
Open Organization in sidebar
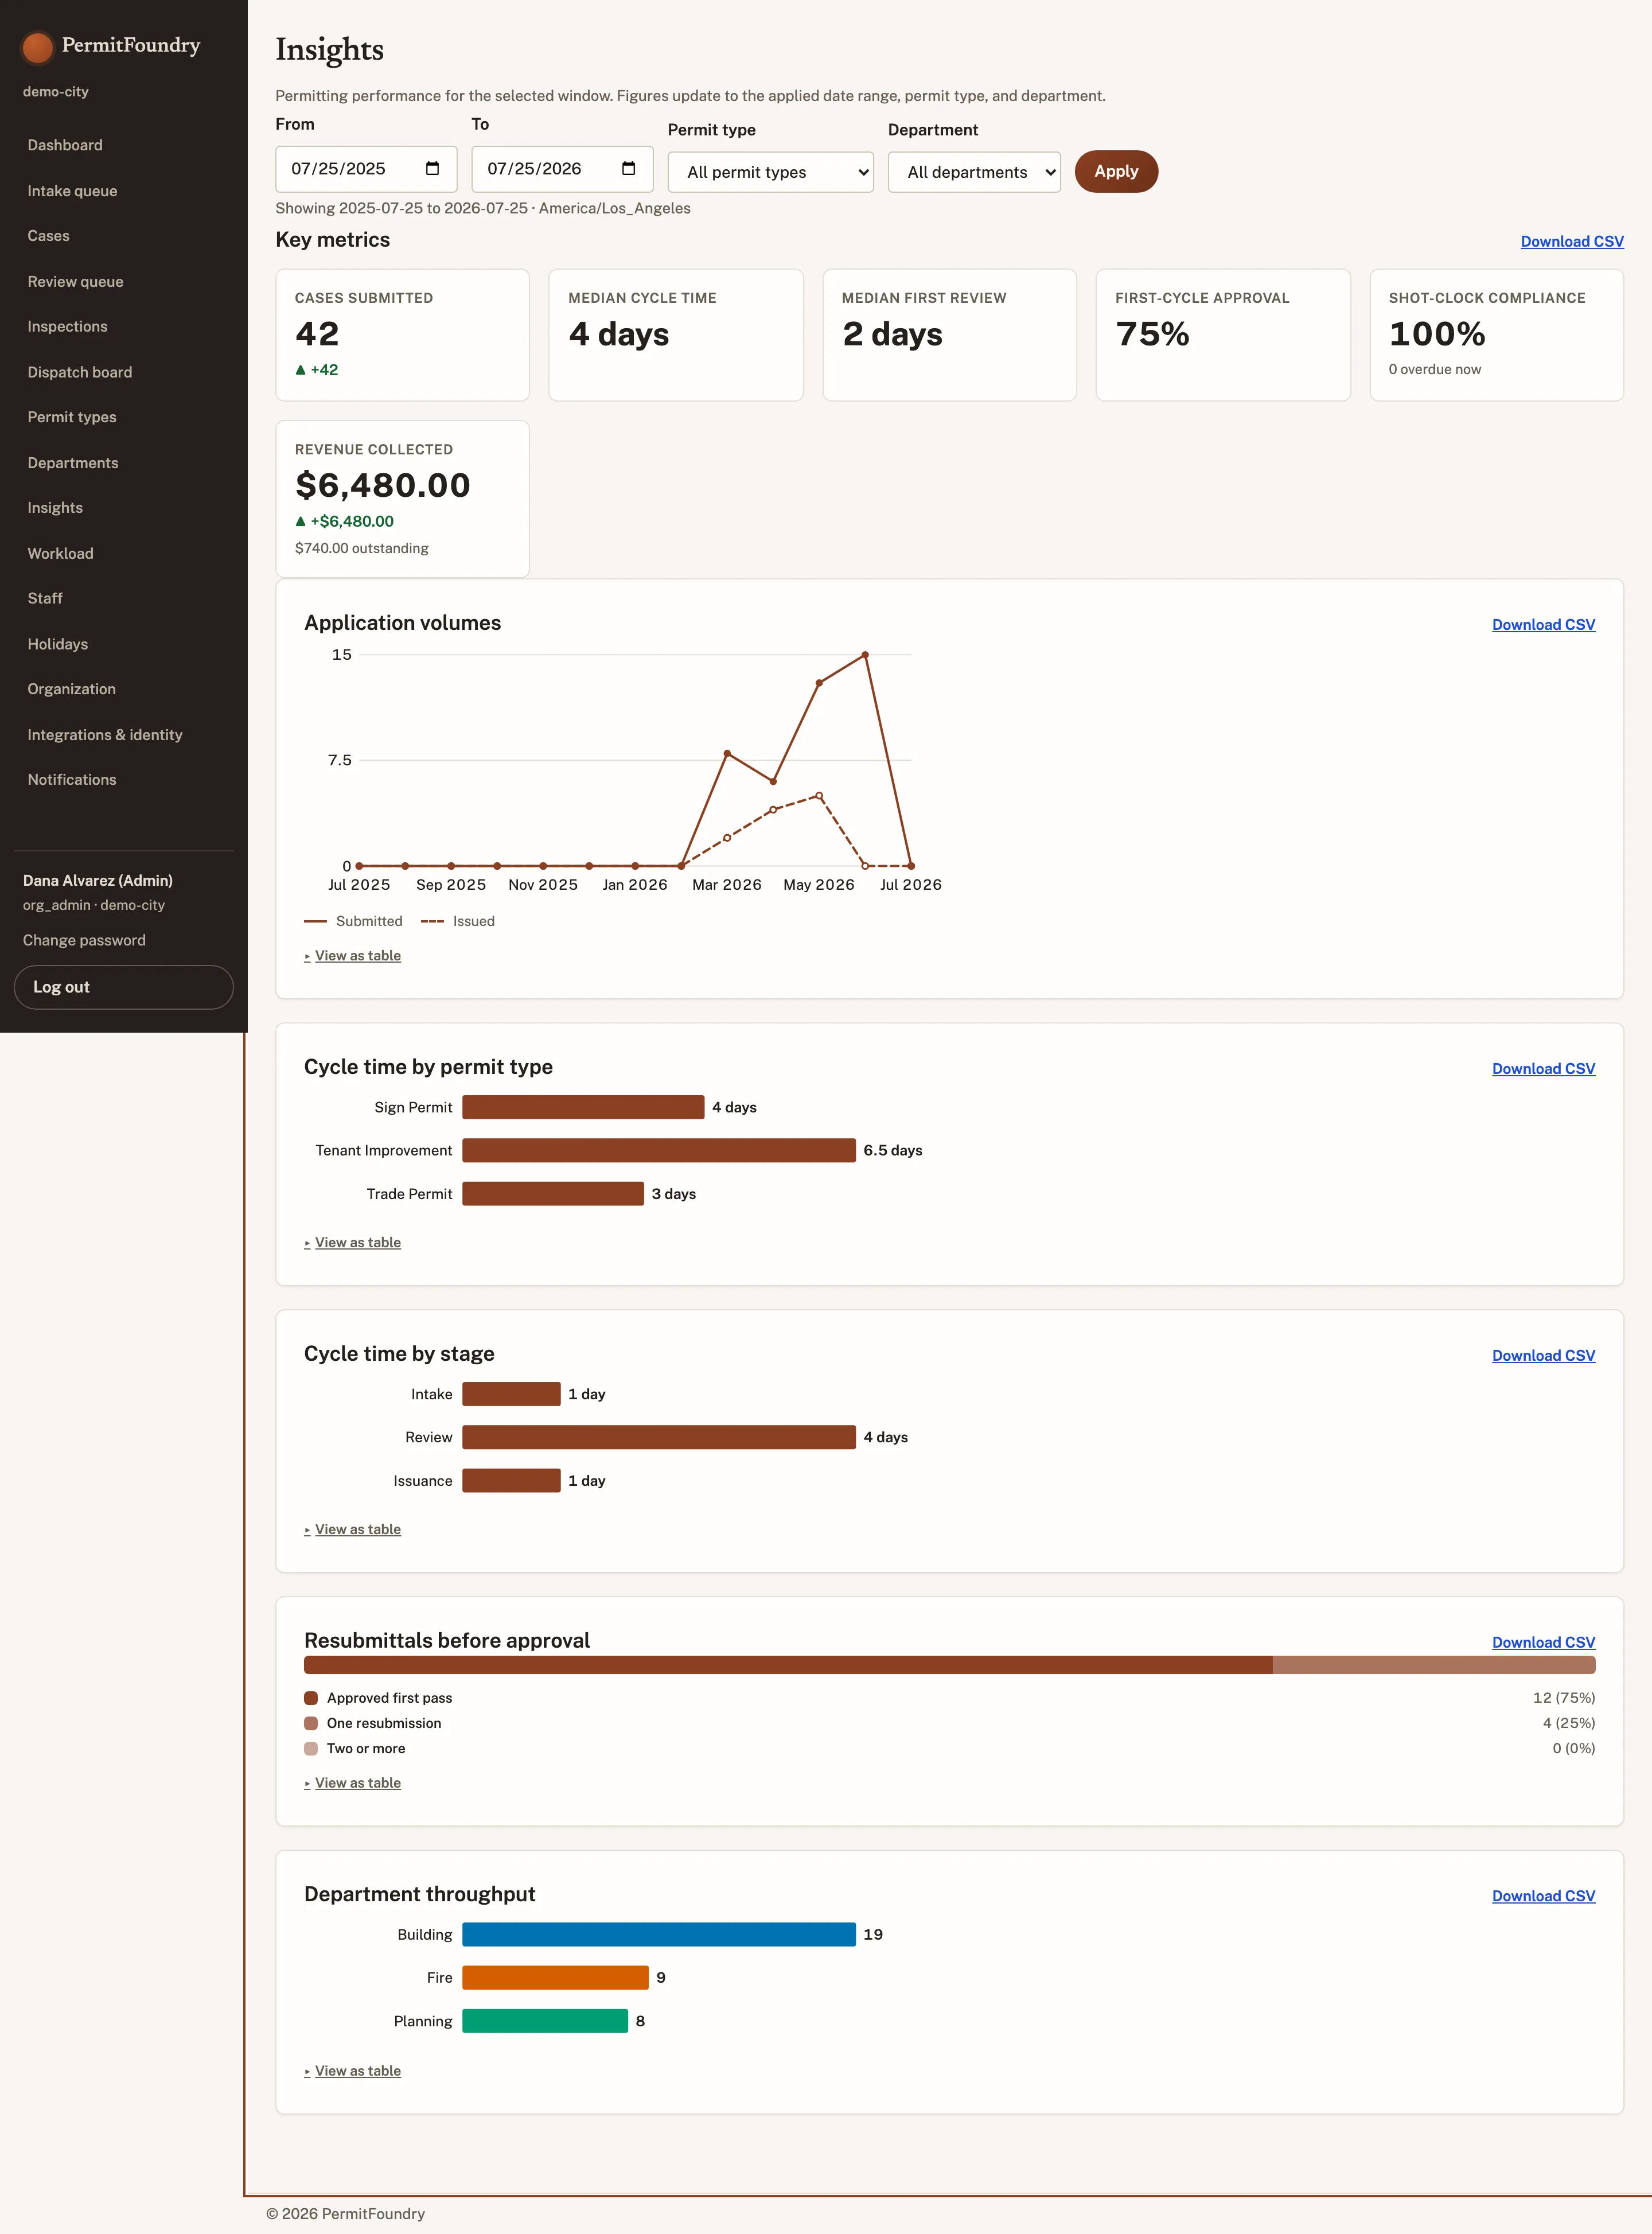tap(71, 689)
